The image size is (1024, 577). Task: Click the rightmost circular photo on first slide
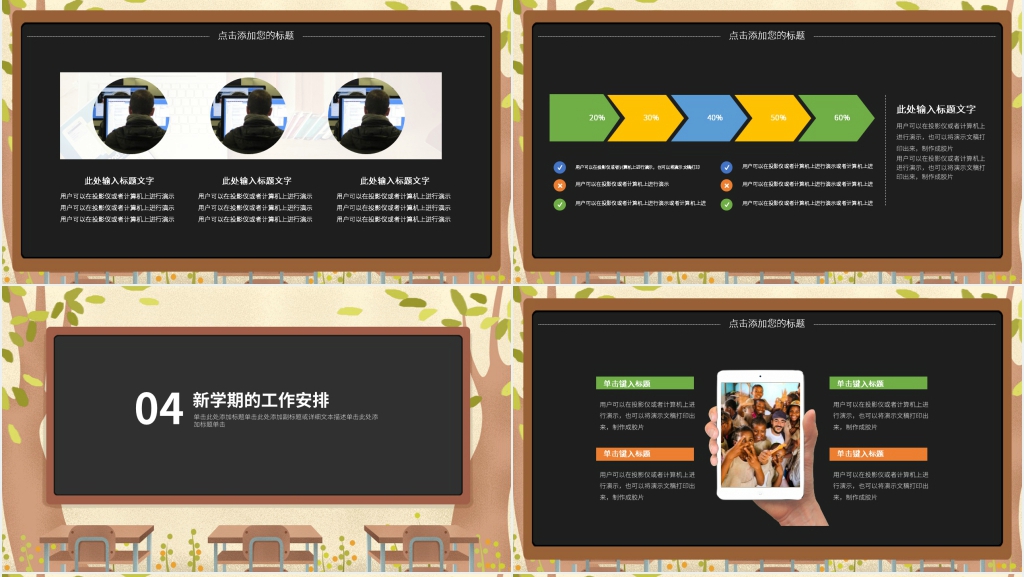pos(366,114)
